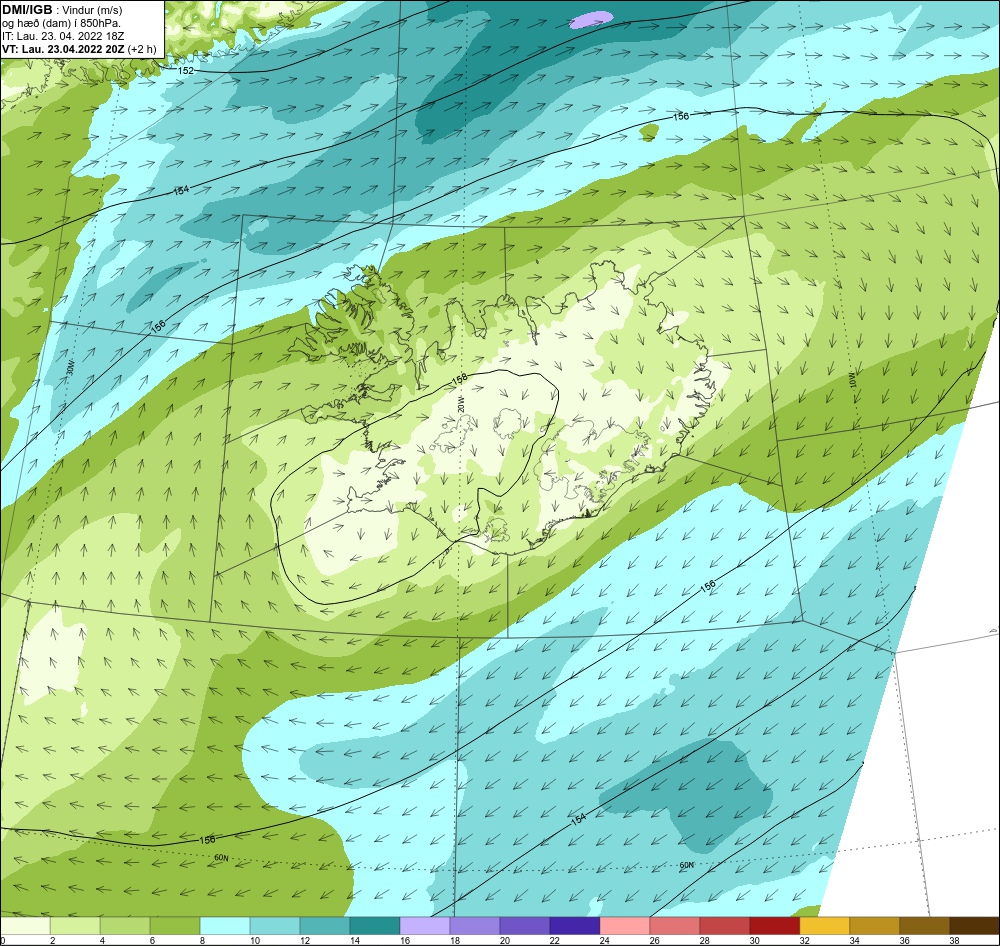Pick the 4–6 m/s green legend swatch
This screenshot has width=1000, height=946.
click(125, 926)
